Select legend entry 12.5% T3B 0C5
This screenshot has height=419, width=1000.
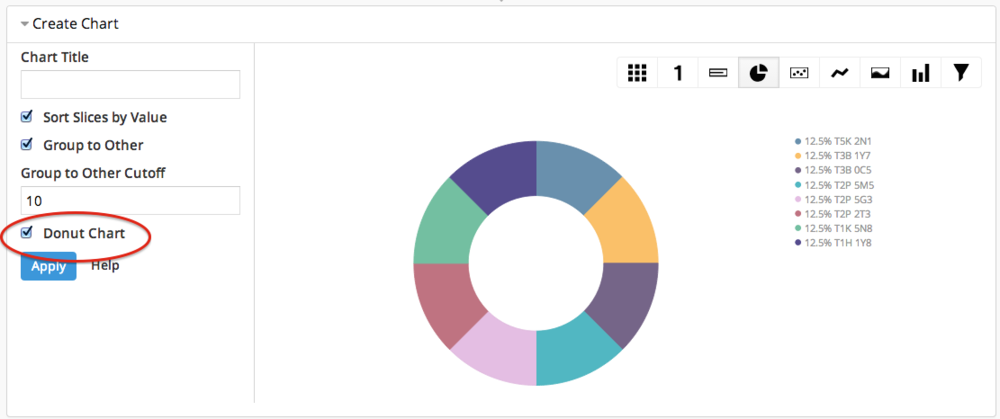(x=834, y=170)
